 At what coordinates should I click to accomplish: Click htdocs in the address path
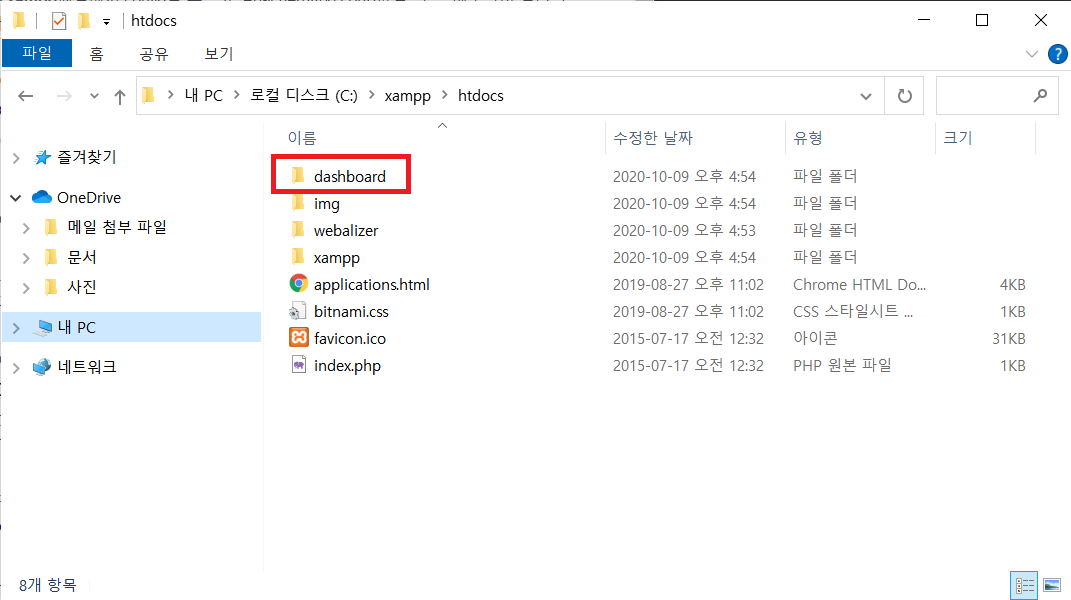click(x=480, y=96)
